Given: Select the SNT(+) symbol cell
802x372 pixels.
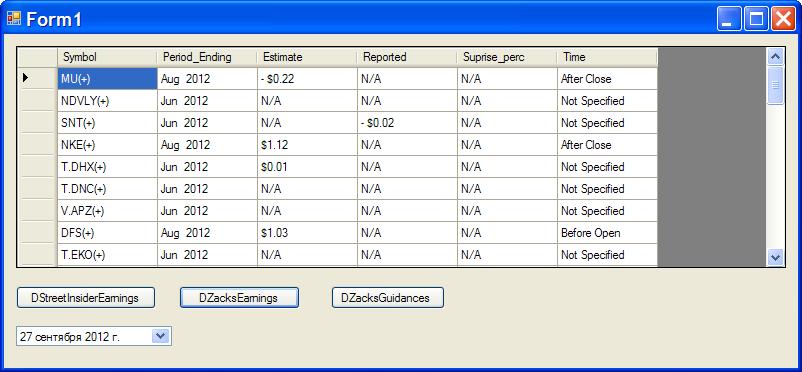Looking at the screenshot, I should click(107, 123).
